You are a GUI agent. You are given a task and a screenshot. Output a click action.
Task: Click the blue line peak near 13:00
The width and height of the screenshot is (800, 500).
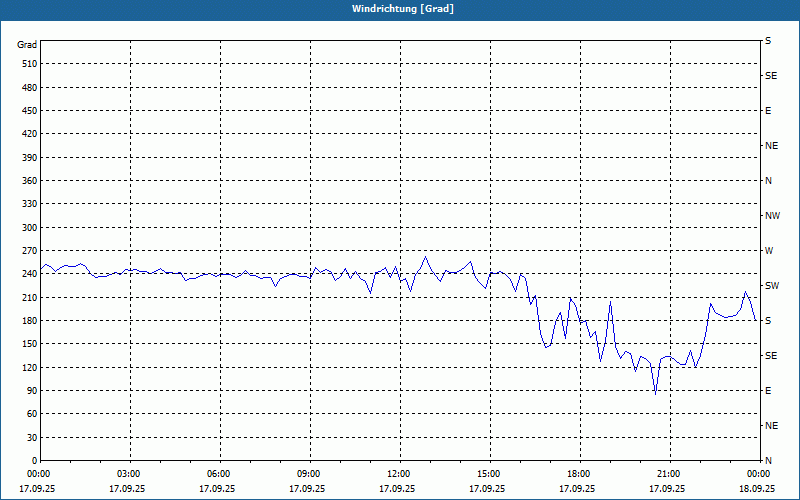point(425,257)
